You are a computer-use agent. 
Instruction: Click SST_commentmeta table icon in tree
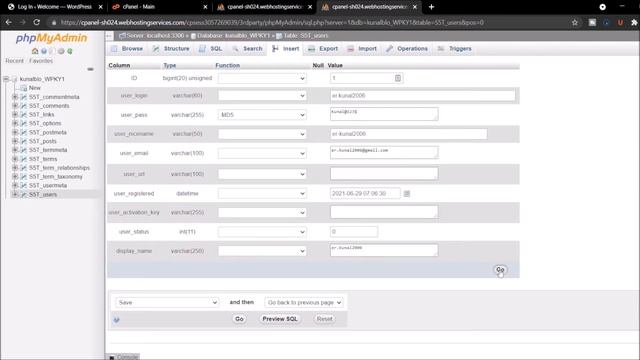24,97
